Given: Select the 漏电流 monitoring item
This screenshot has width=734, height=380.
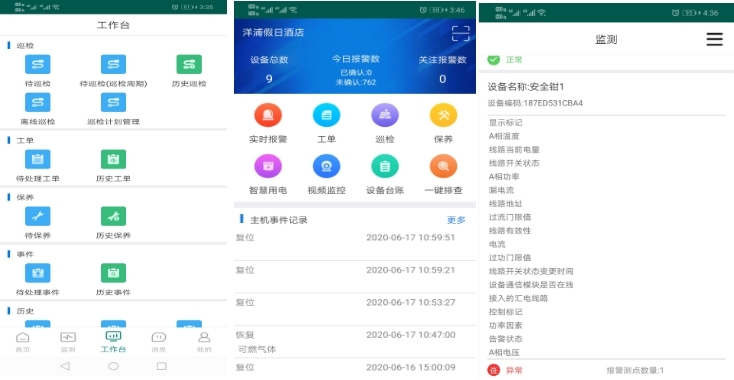Looking at the screenshot, I should 501,190.
